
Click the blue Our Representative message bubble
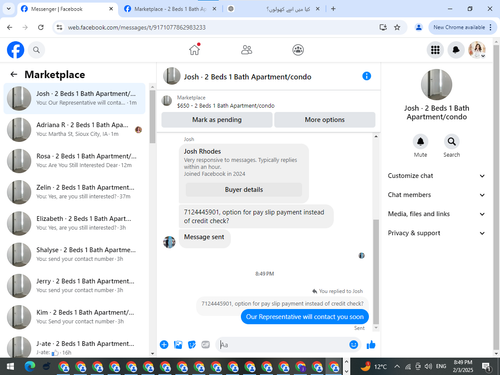[305, 317]
